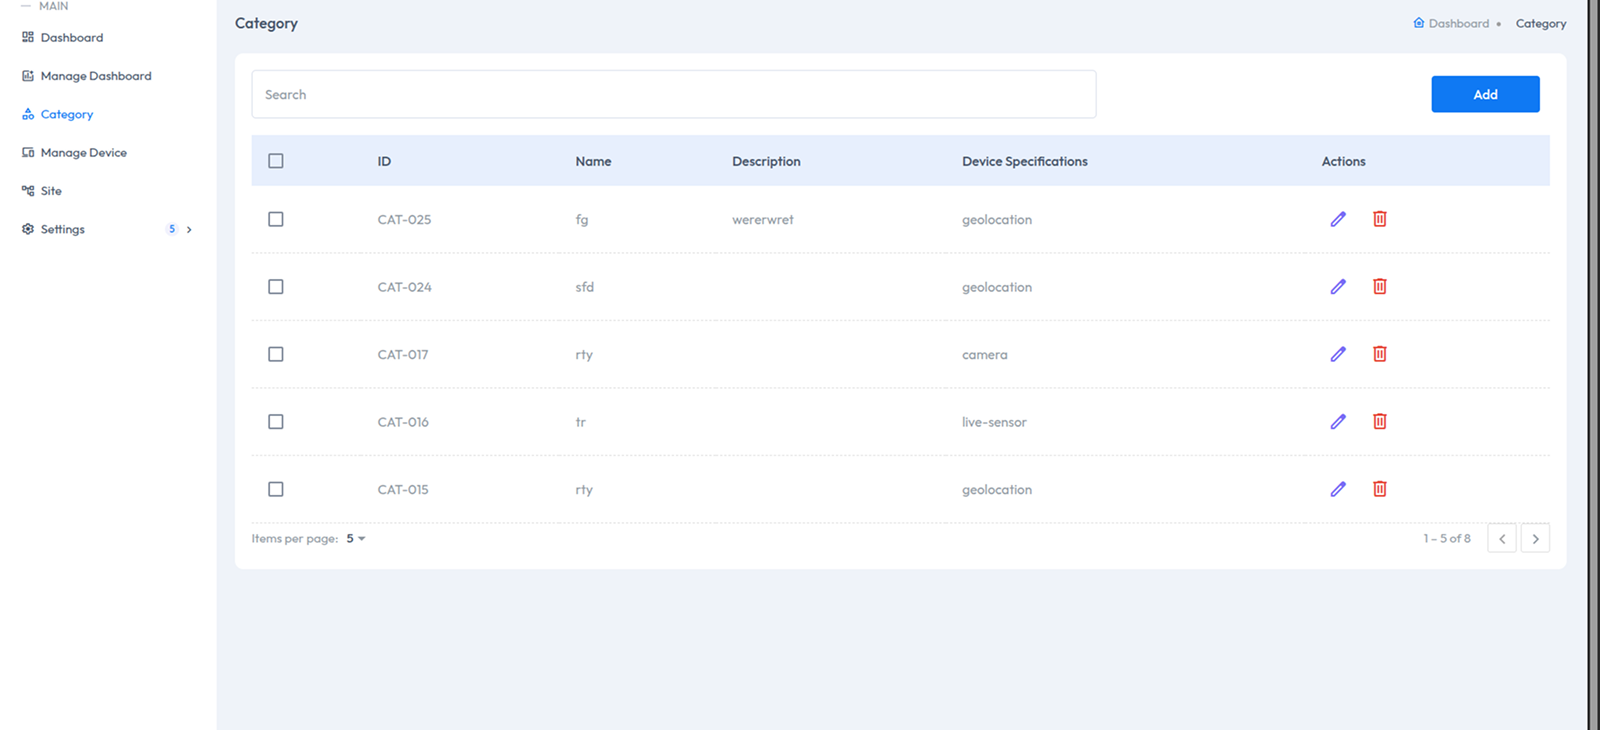
Task: Click the pencil icon in CAT-017 row
Action: click(1338, 354)
